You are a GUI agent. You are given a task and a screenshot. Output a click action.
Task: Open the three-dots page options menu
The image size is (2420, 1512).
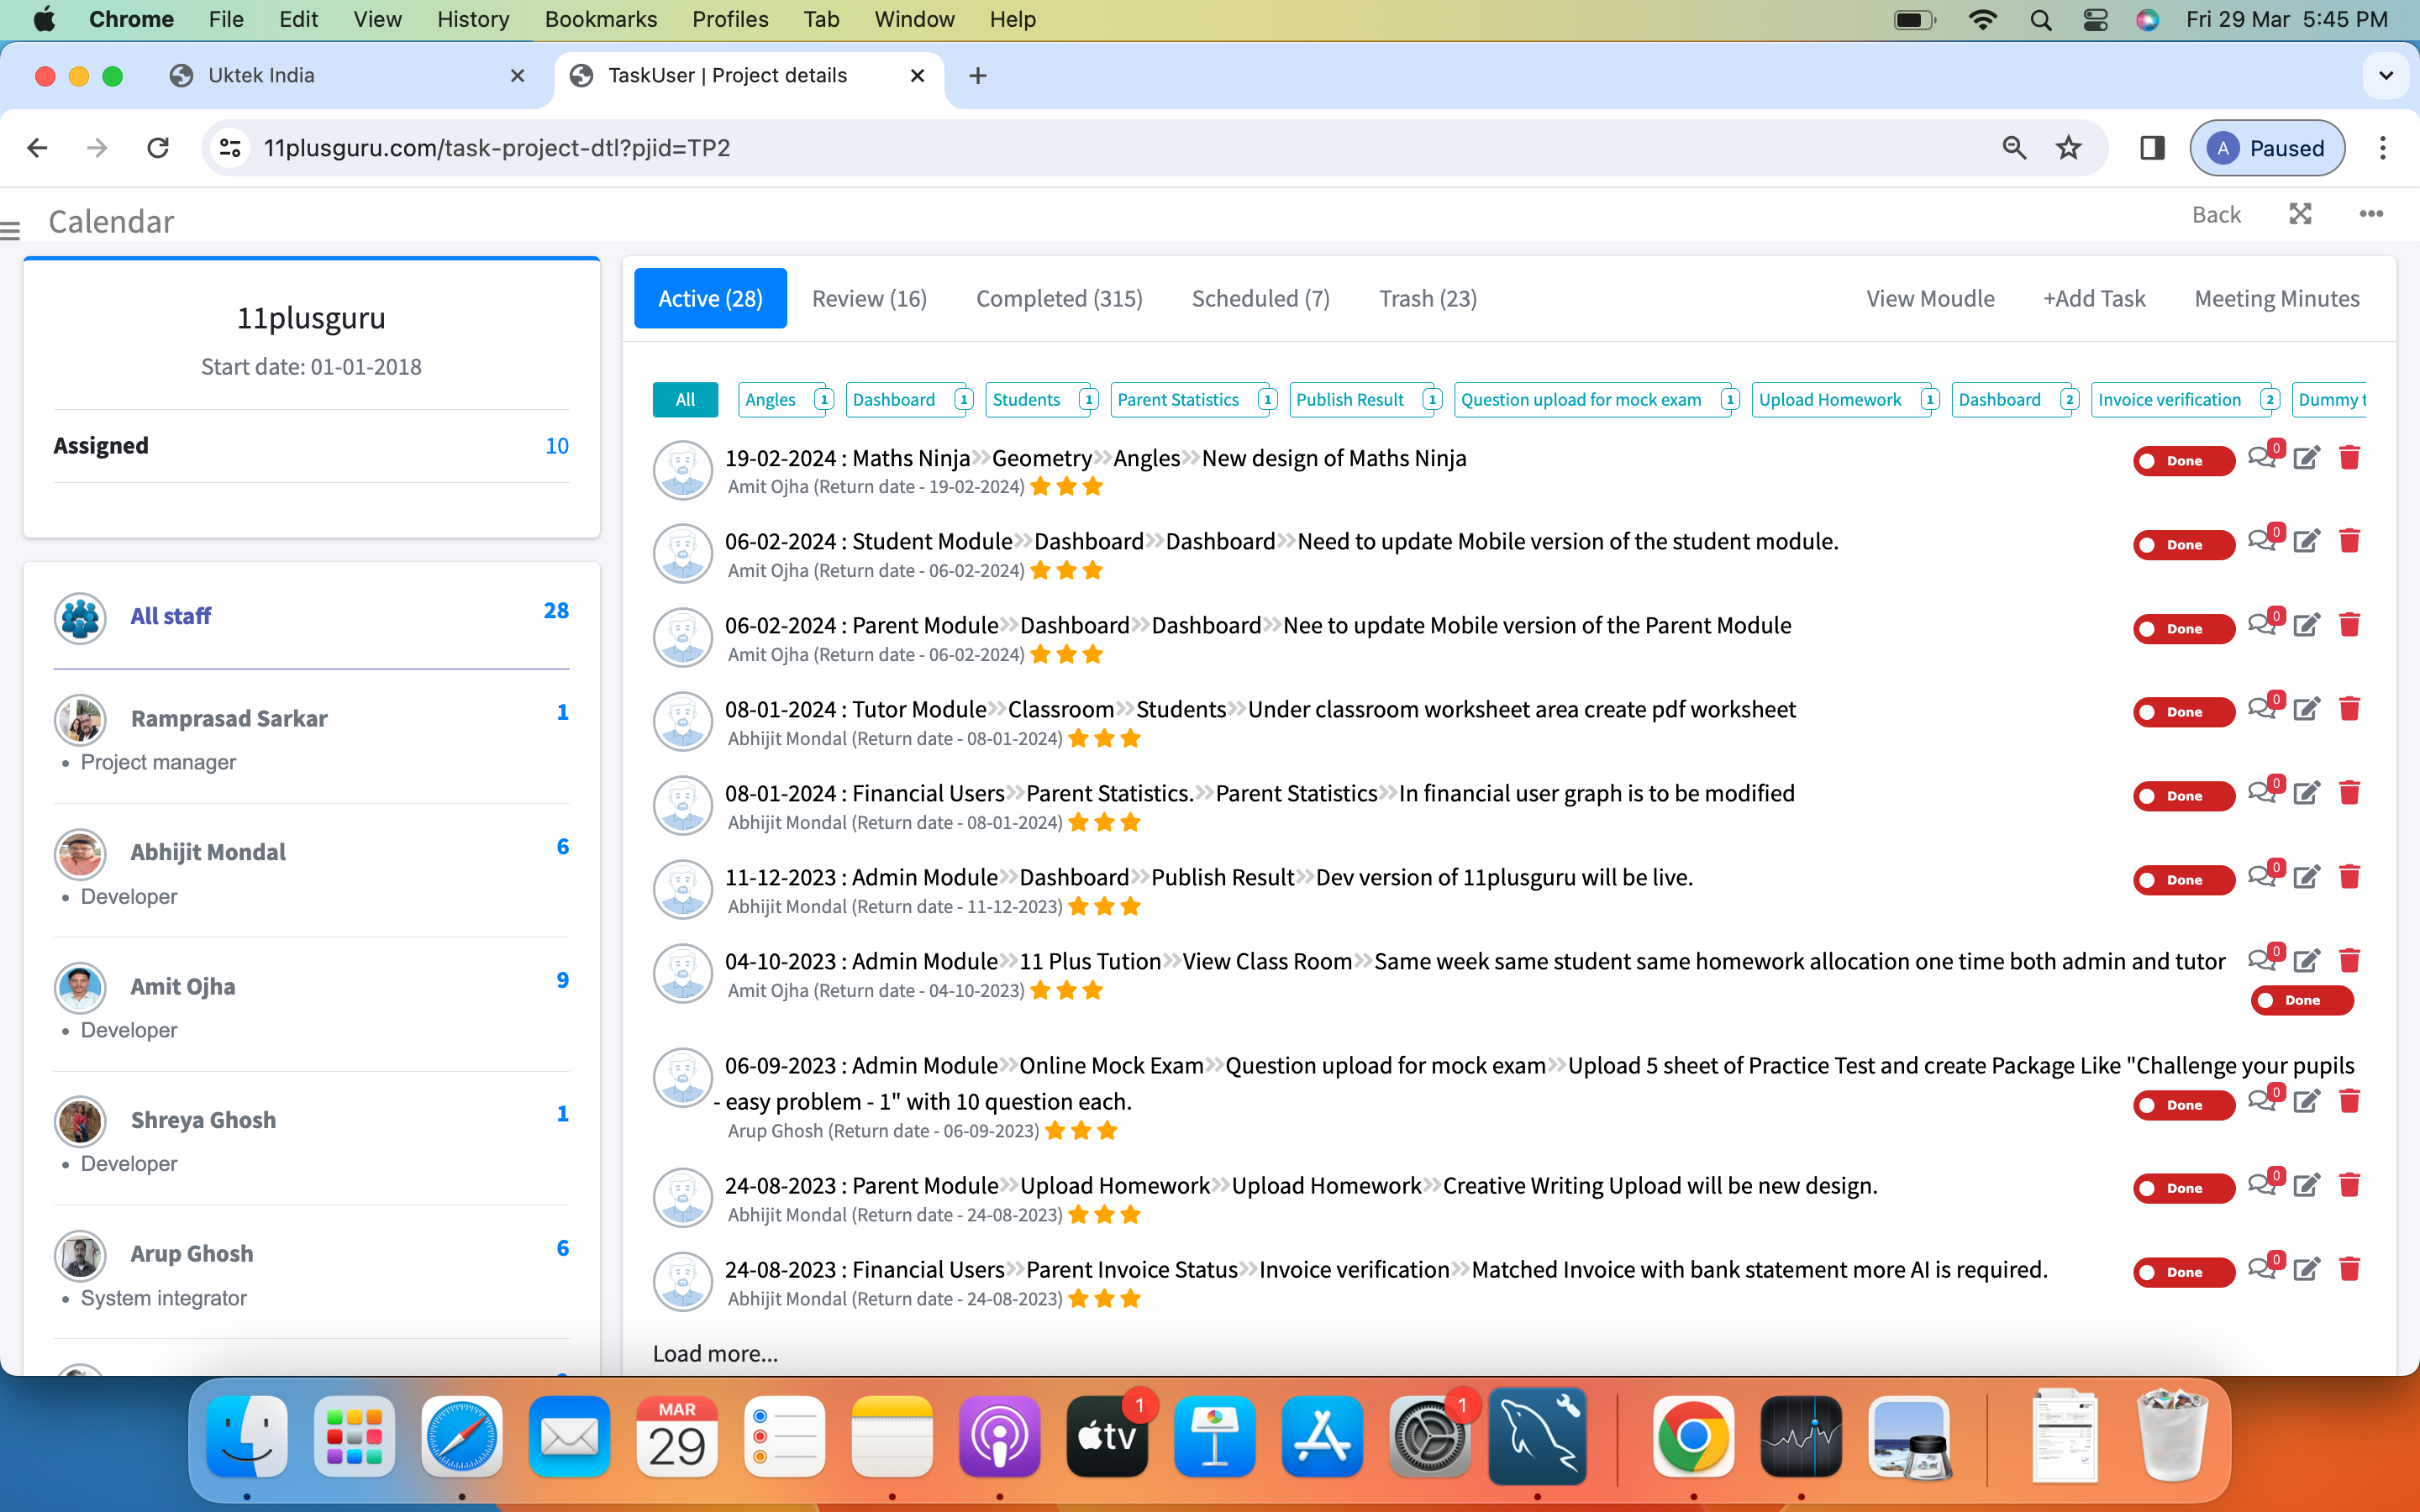(x=2370, y=214)
